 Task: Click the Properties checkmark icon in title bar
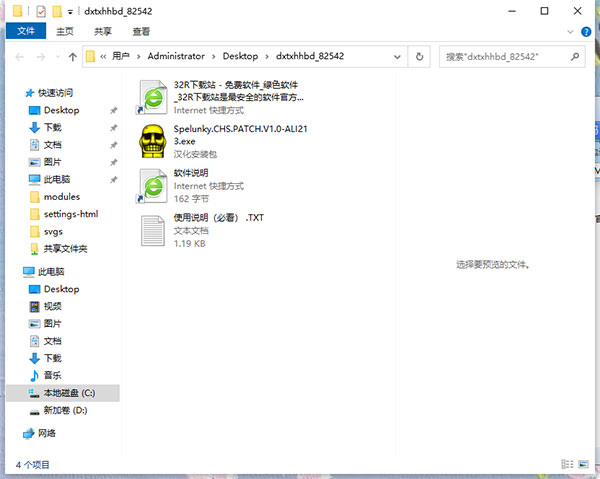(x=41, y=11)
